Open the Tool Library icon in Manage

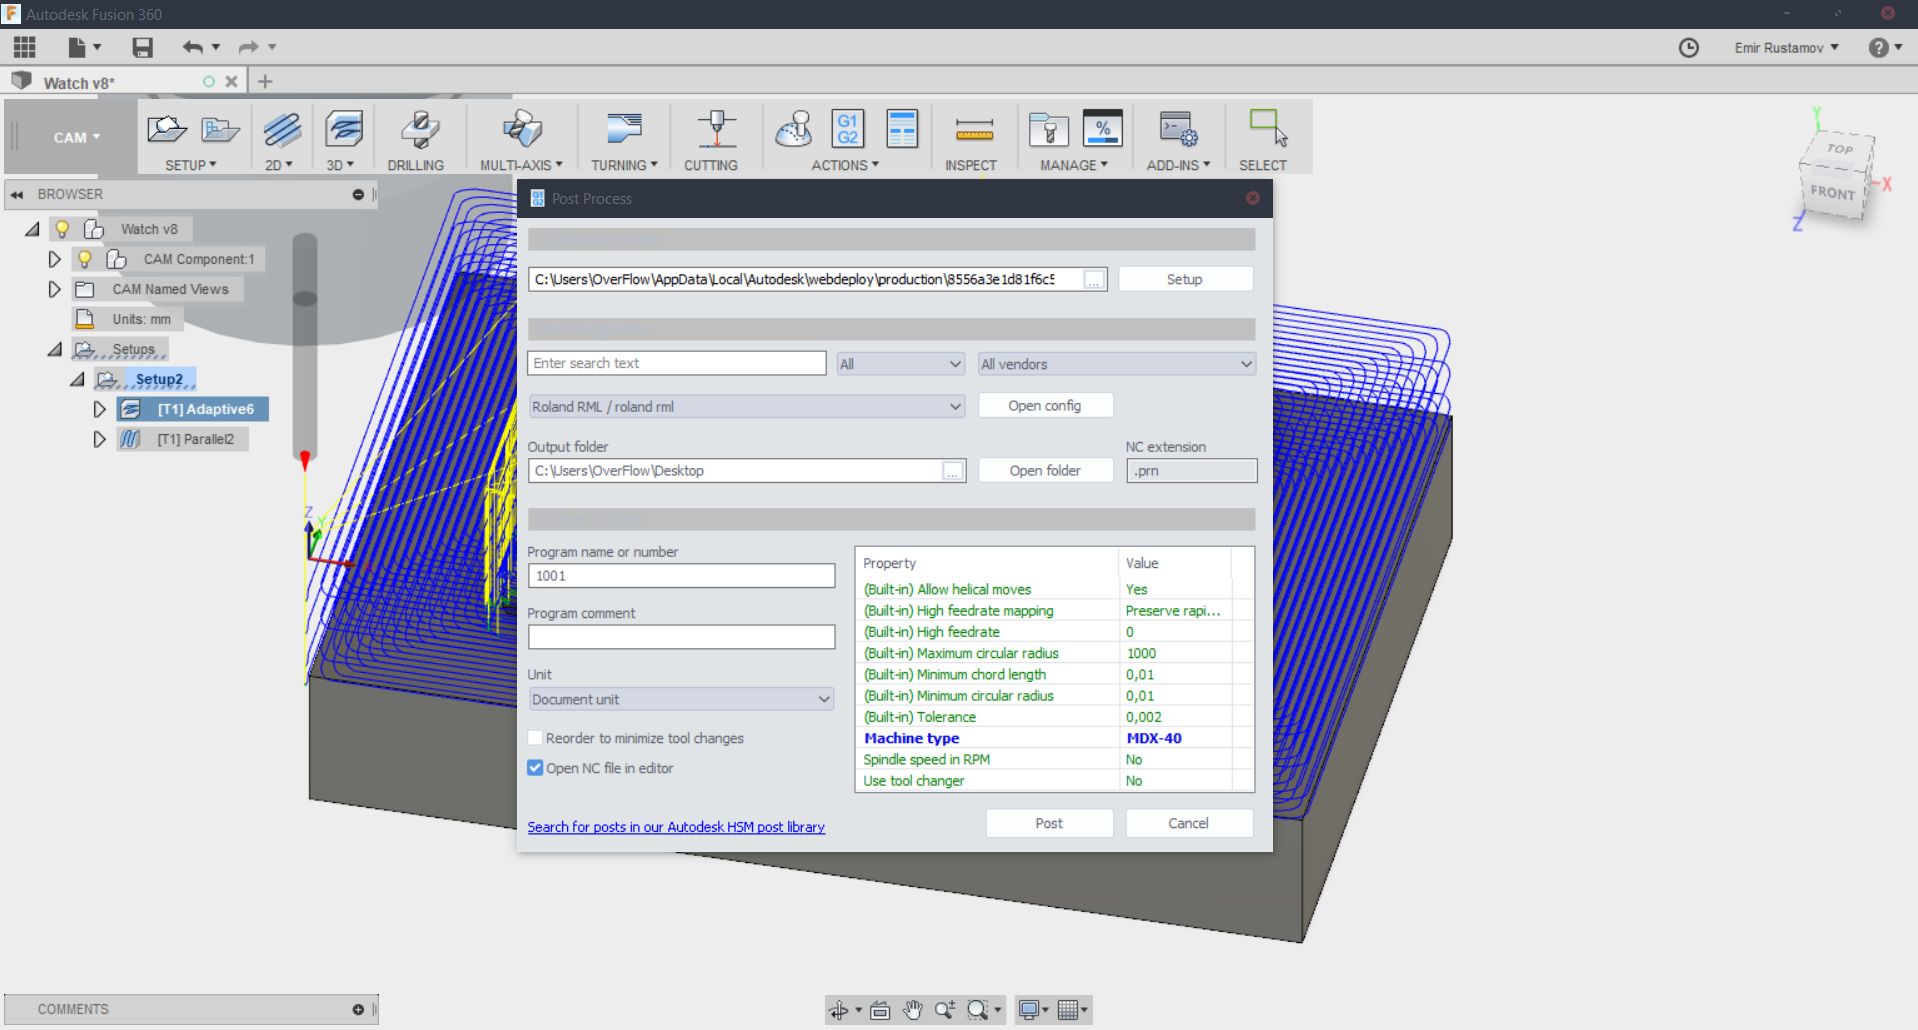click(1049, 130)
